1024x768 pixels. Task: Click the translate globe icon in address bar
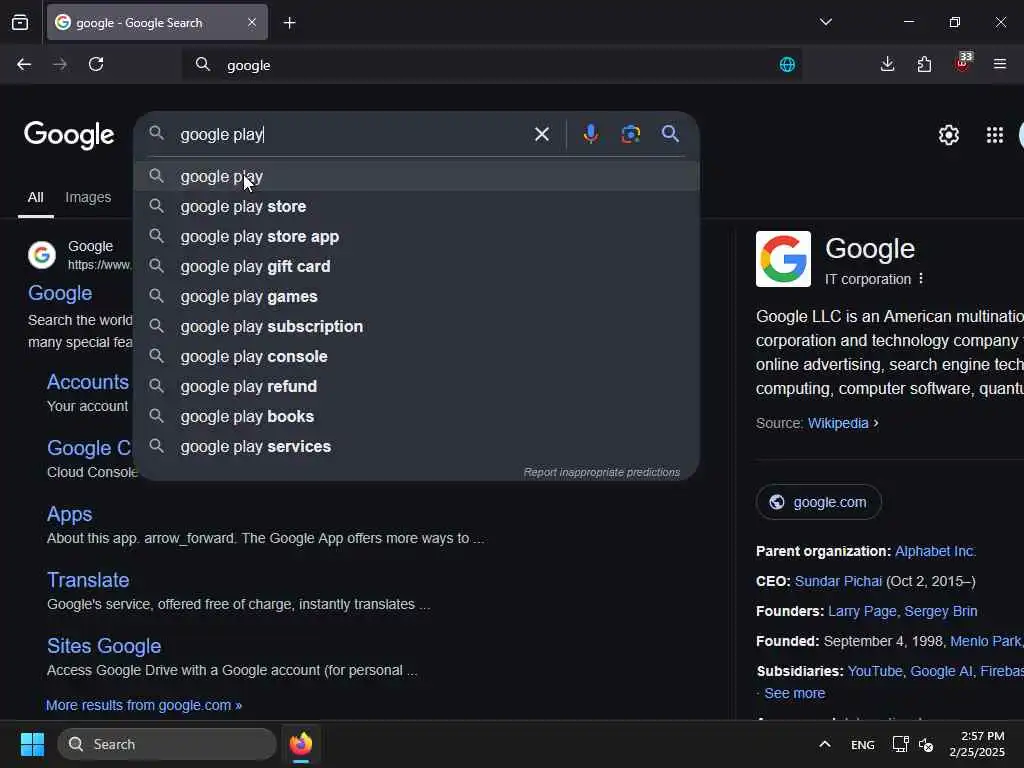787,65
